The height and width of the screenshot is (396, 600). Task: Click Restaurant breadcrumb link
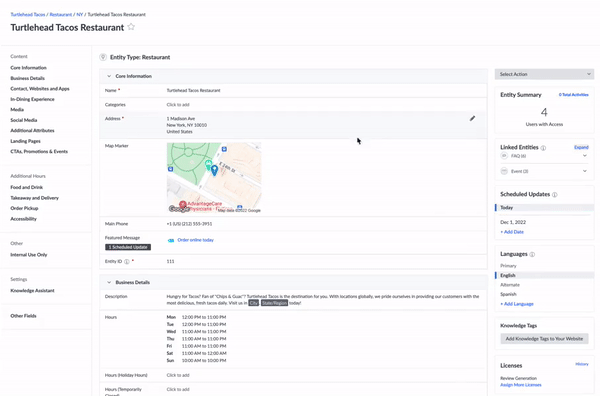click(x=60, y=15)
